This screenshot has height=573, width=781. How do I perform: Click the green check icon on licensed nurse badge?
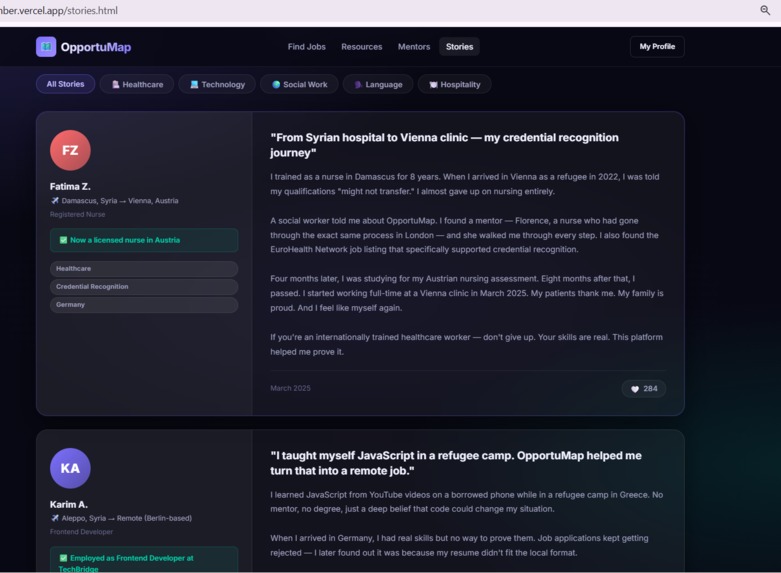[x=63, y=240]
